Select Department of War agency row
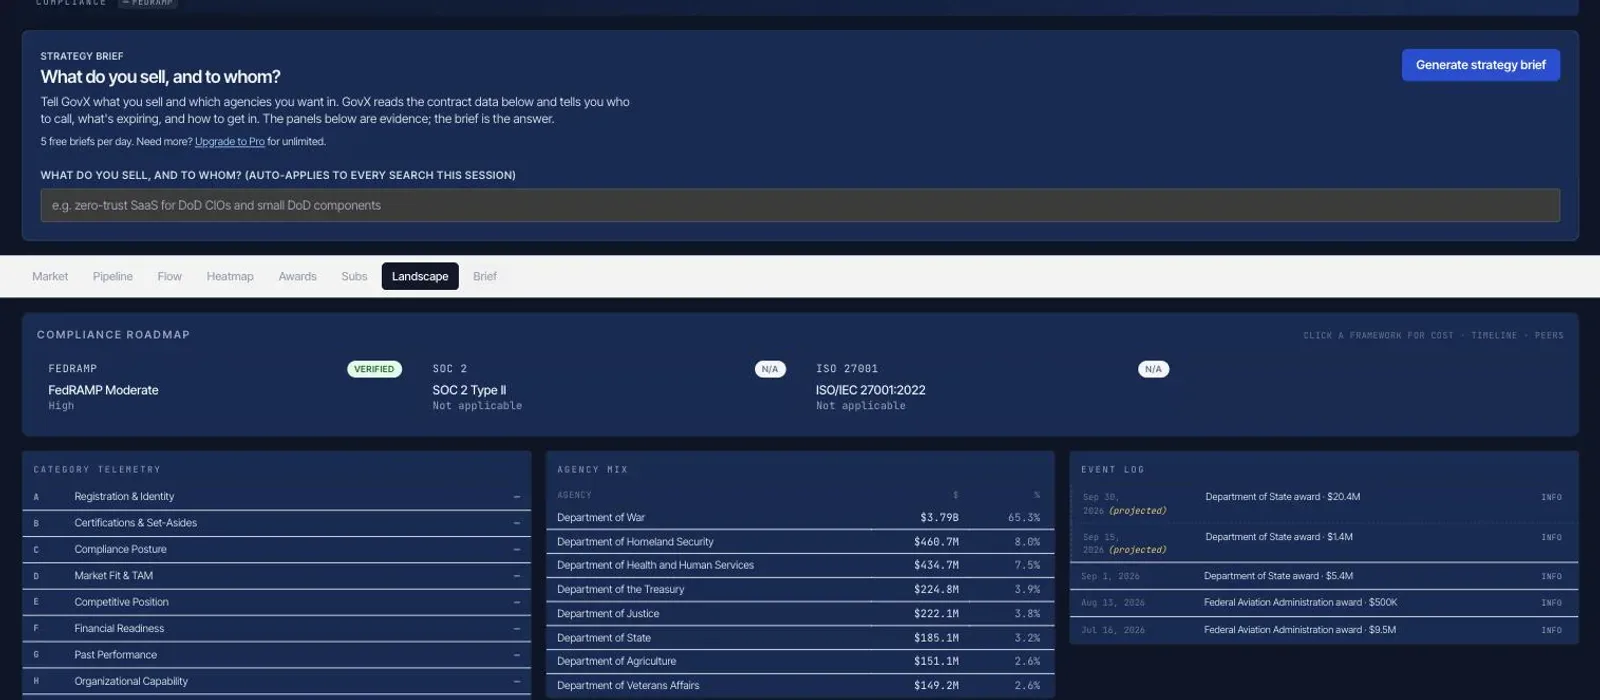 (x=800, y=518)
